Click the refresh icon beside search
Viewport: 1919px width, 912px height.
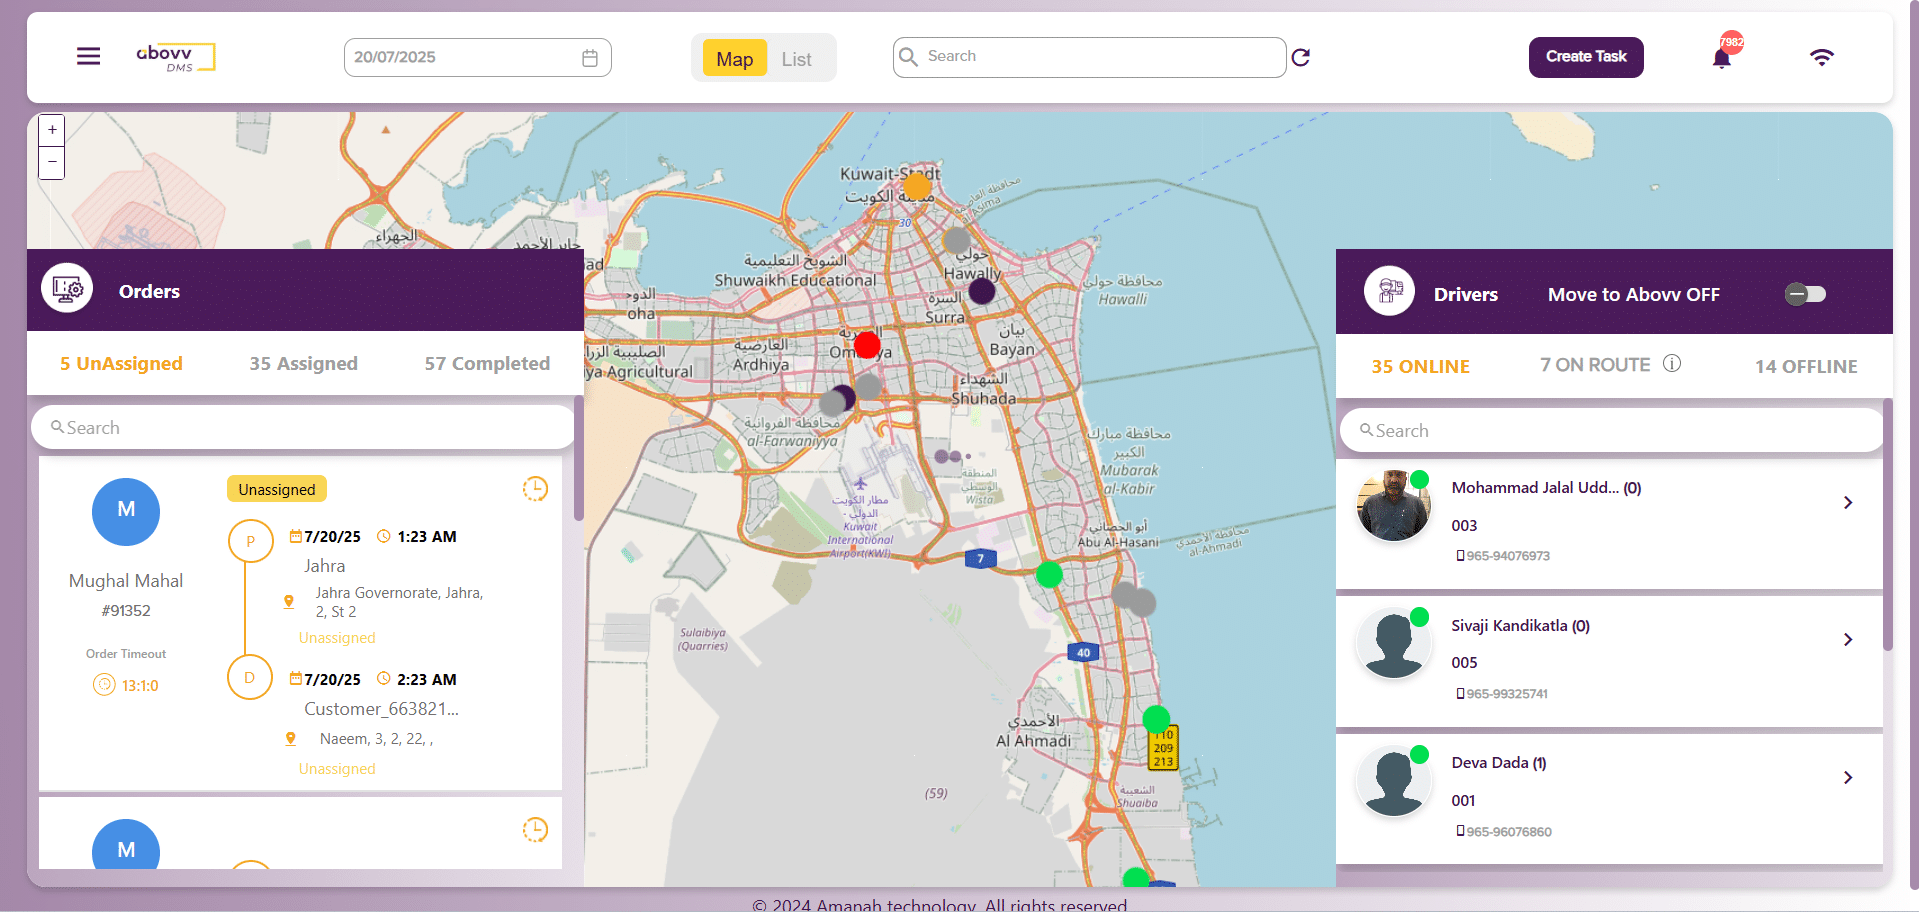tap(1300, 57)
